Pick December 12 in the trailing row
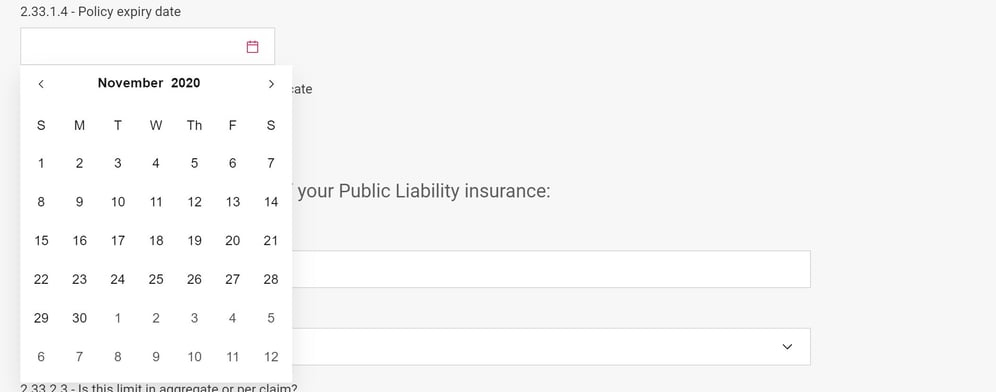This screenshot has width=996, height=392. tap(271, 357)
